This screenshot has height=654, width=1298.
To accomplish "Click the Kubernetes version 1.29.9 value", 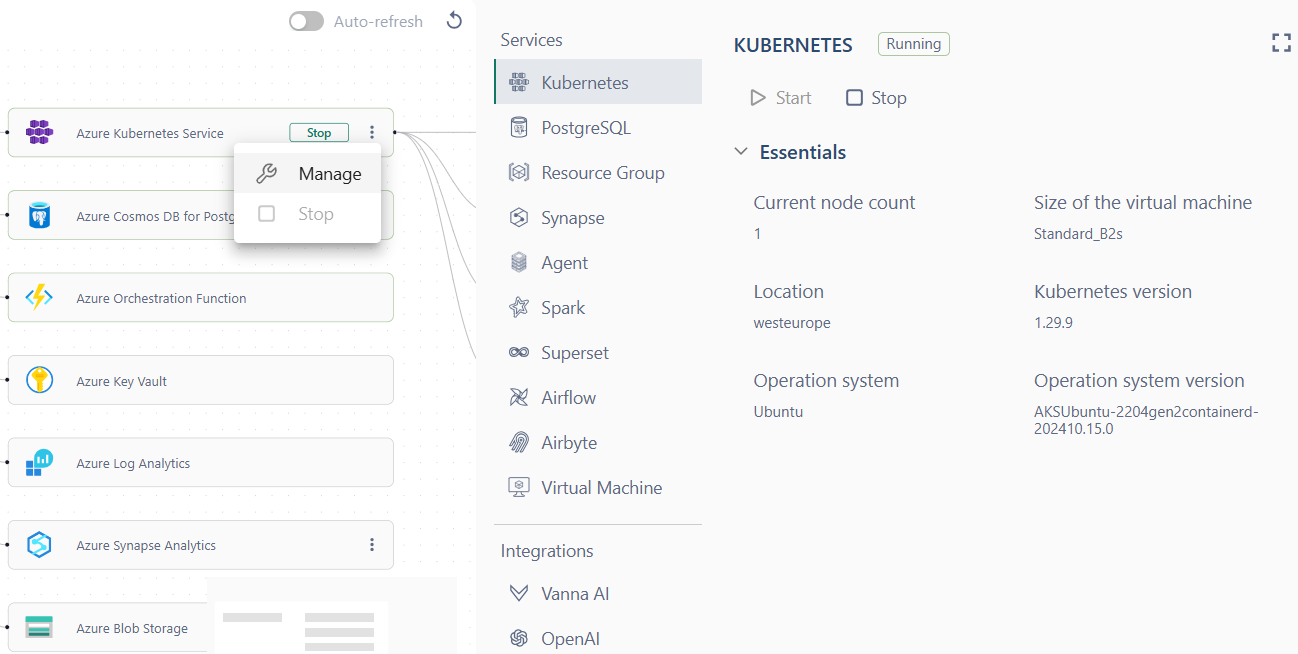I will tap(1053, 323).
